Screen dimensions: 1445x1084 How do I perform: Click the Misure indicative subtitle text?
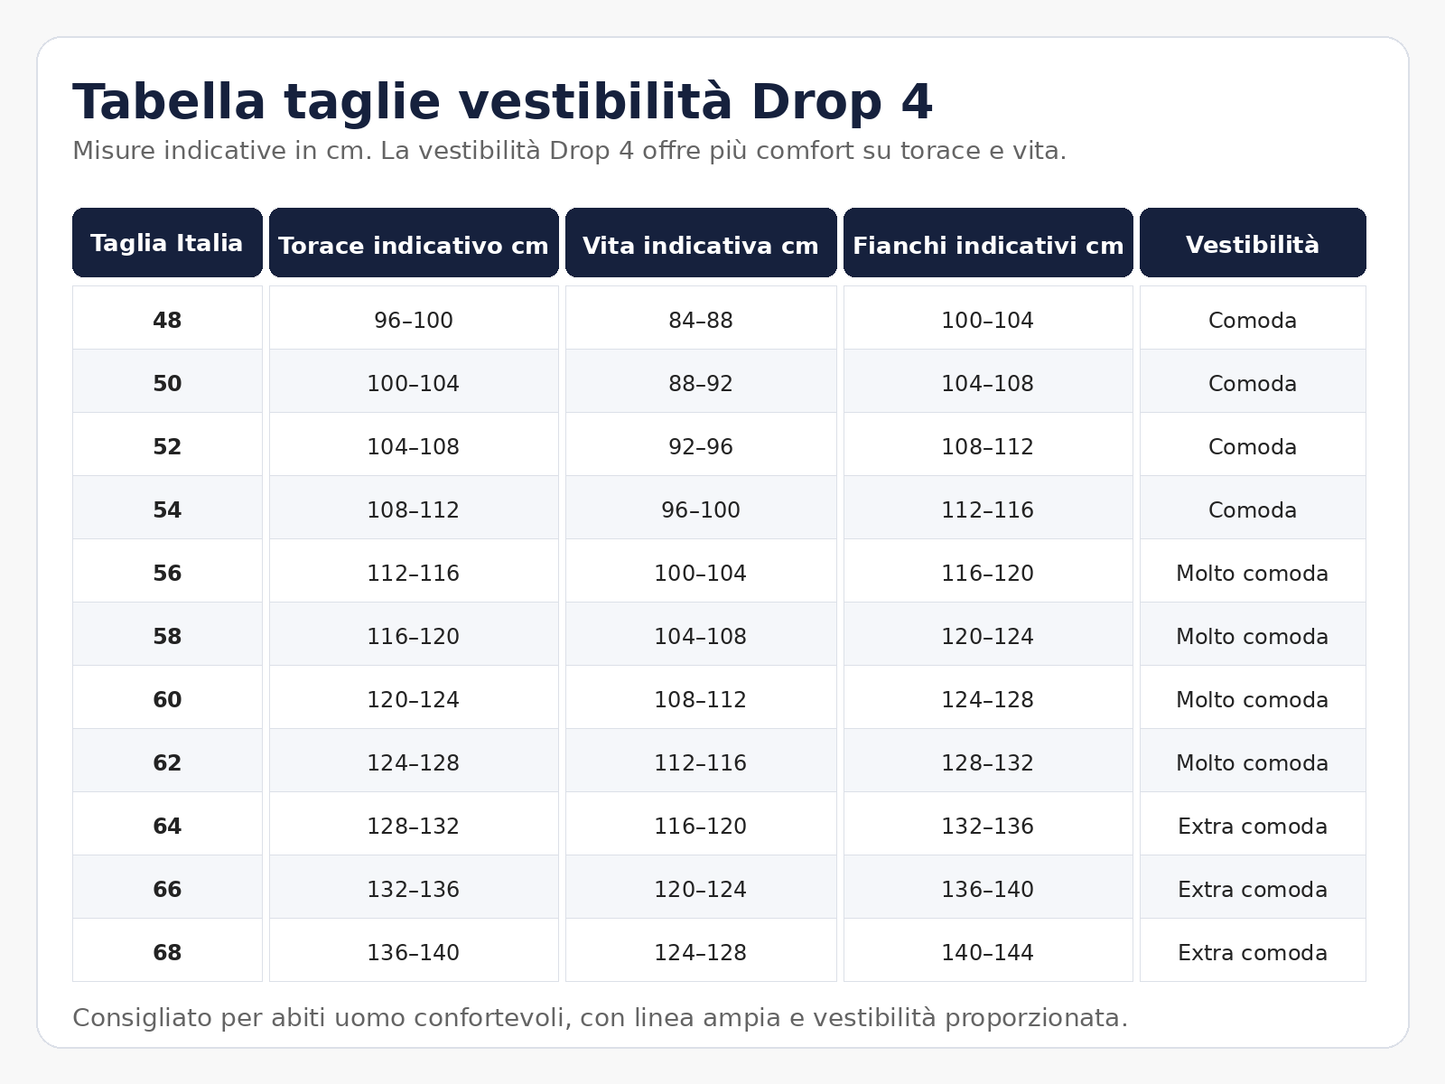pos(569,151)
